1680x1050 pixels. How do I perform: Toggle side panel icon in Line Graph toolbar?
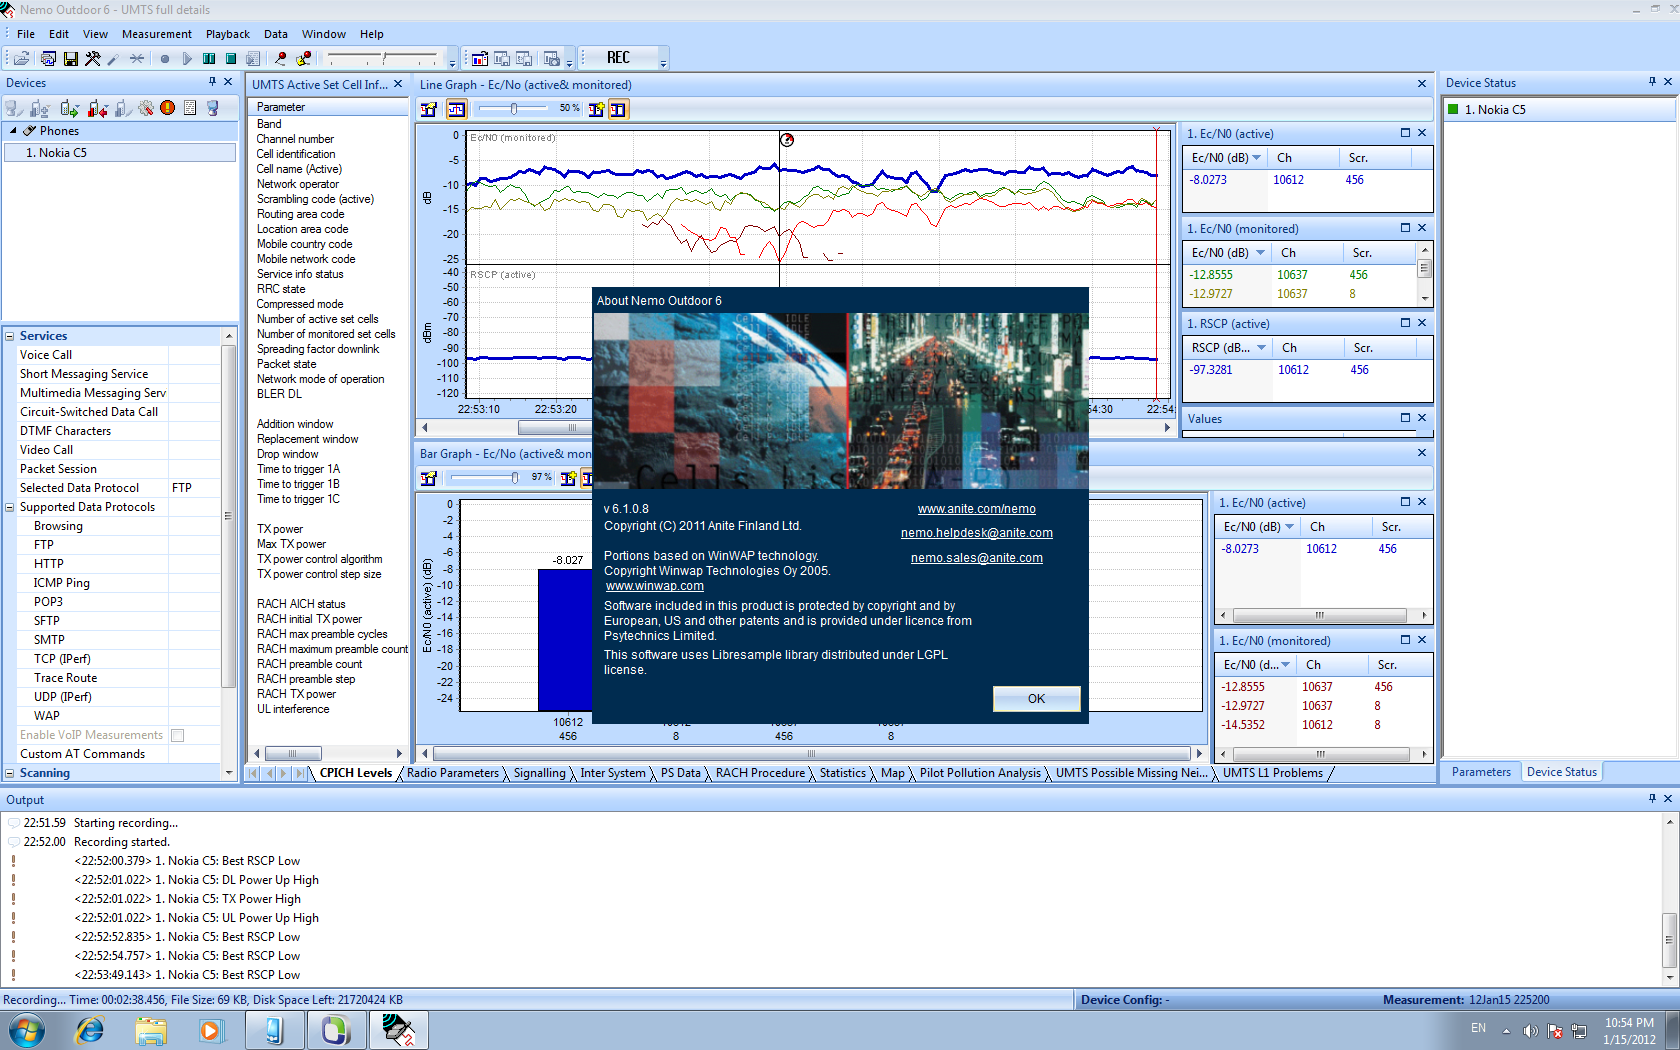[x=618, y=109]
